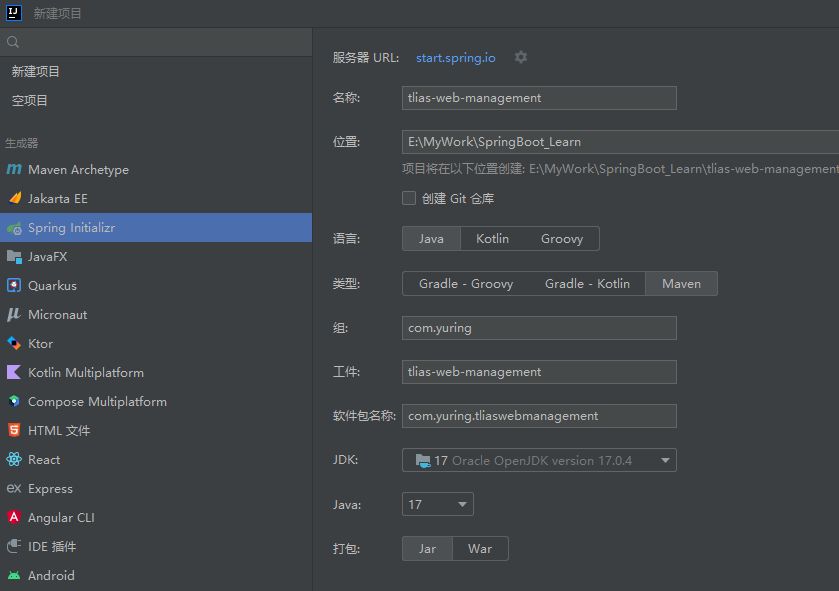
Task: Set packaging type to War
Action: [x=480, y=549]
